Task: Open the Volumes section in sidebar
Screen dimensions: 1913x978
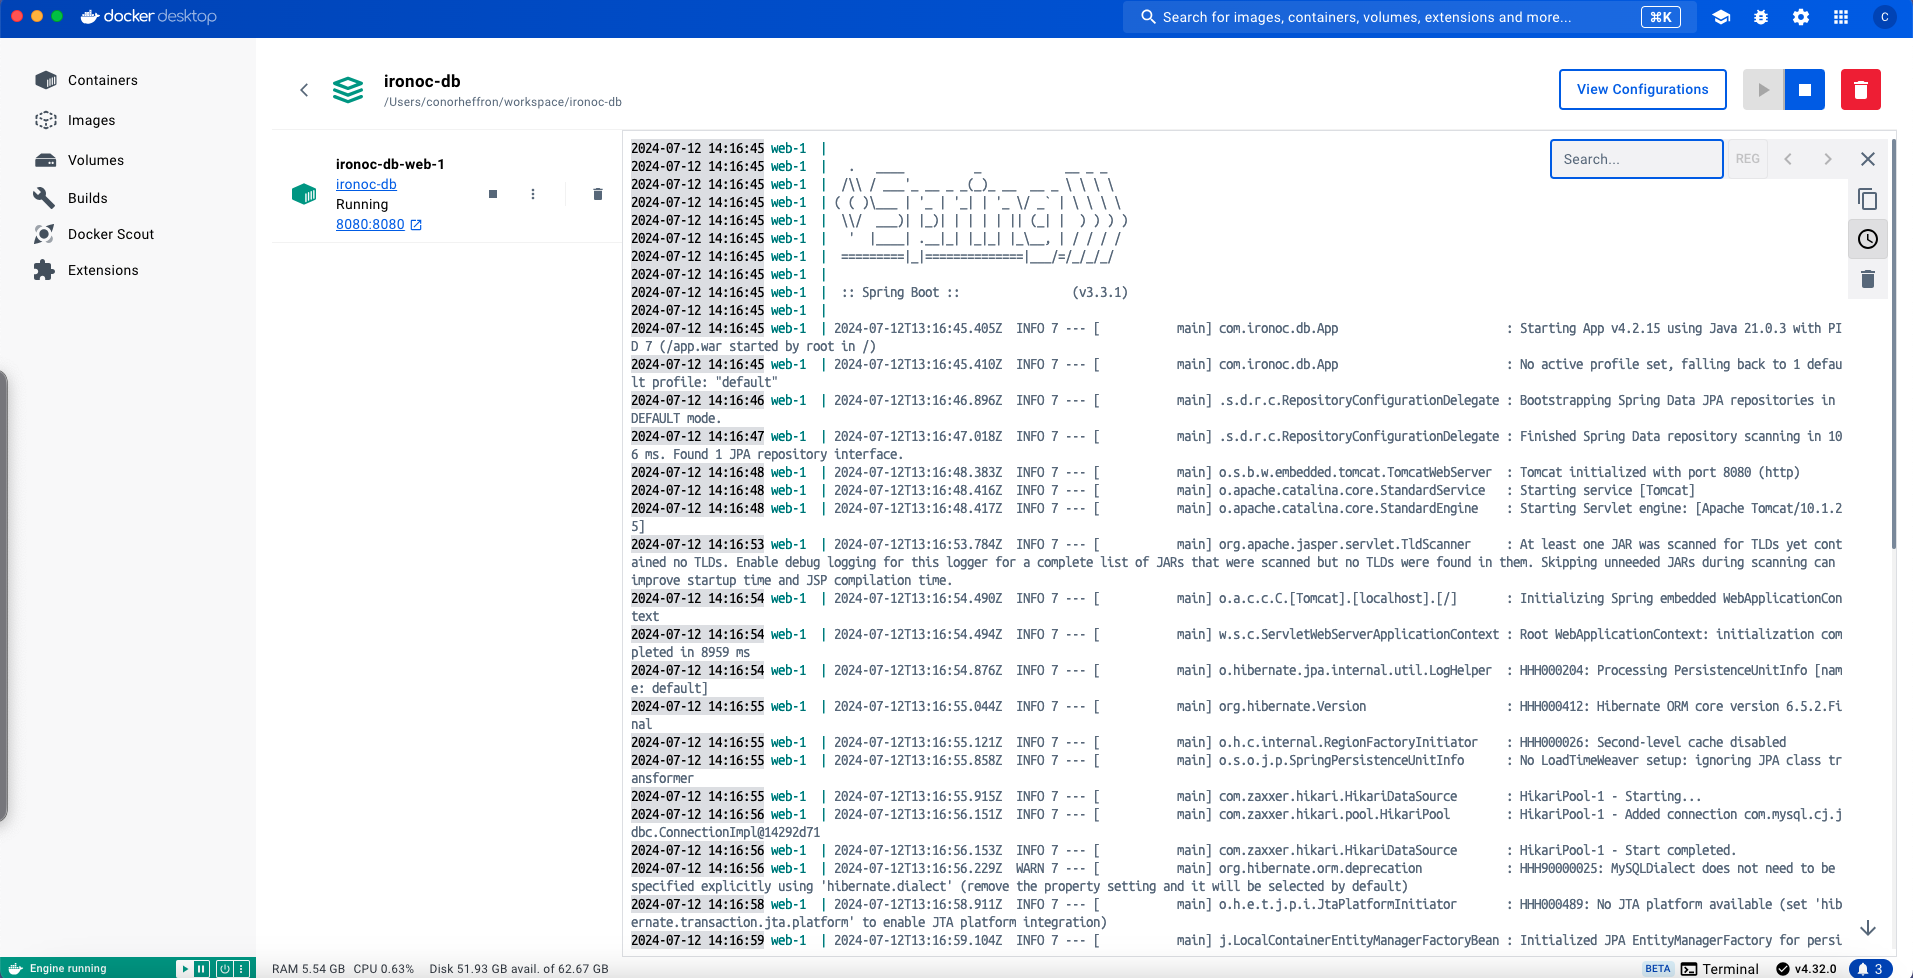Action: pos(79,160)
